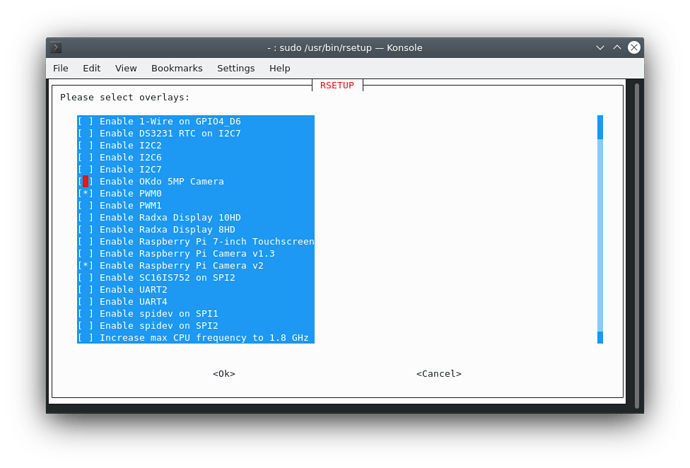Viewport: 690px width, 468px height.
Task: Toggle Enable UART2 checkbox
Action: 85,289
